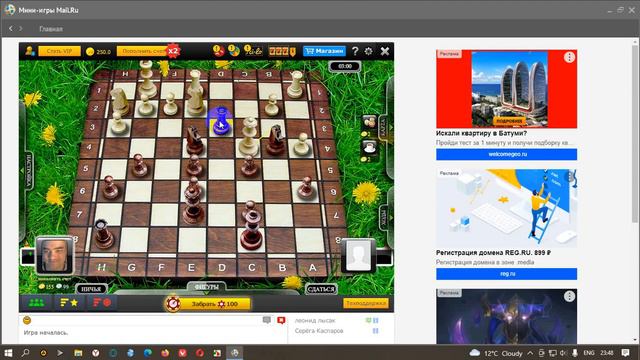Open File Explorer from the taskbar

click(78, 353)
